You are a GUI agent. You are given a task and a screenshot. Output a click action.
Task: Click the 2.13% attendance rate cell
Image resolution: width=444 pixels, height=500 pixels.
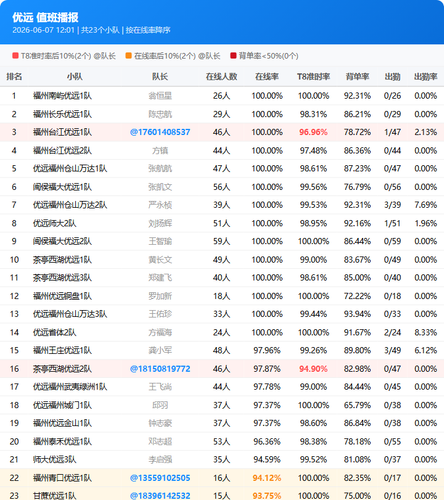pyautogui.click(x=426, y=132)
